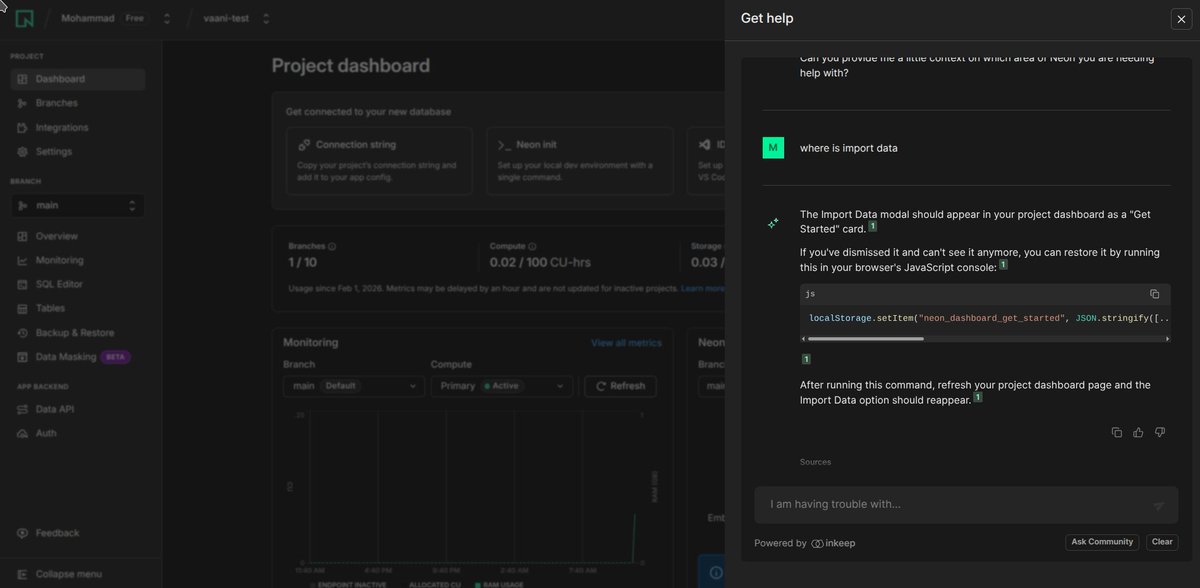This screenshot has height=588, width=1200.
Task: Go to Branches in the sidebar
Action: (77, 103)
